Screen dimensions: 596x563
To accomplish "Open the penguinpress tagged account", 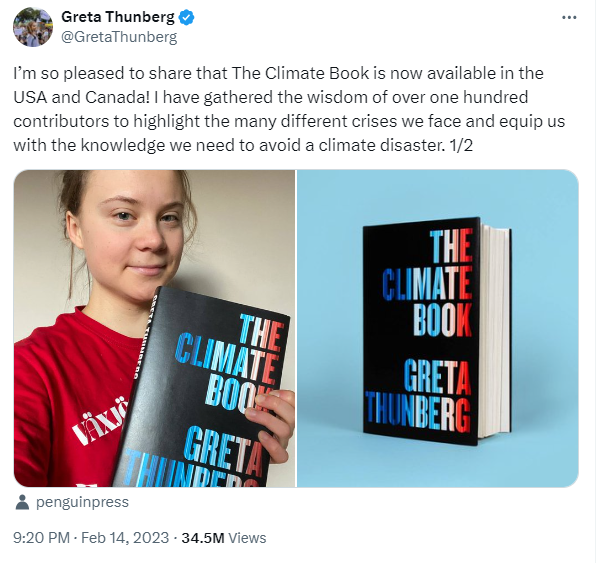I will (x=82, y=502).
